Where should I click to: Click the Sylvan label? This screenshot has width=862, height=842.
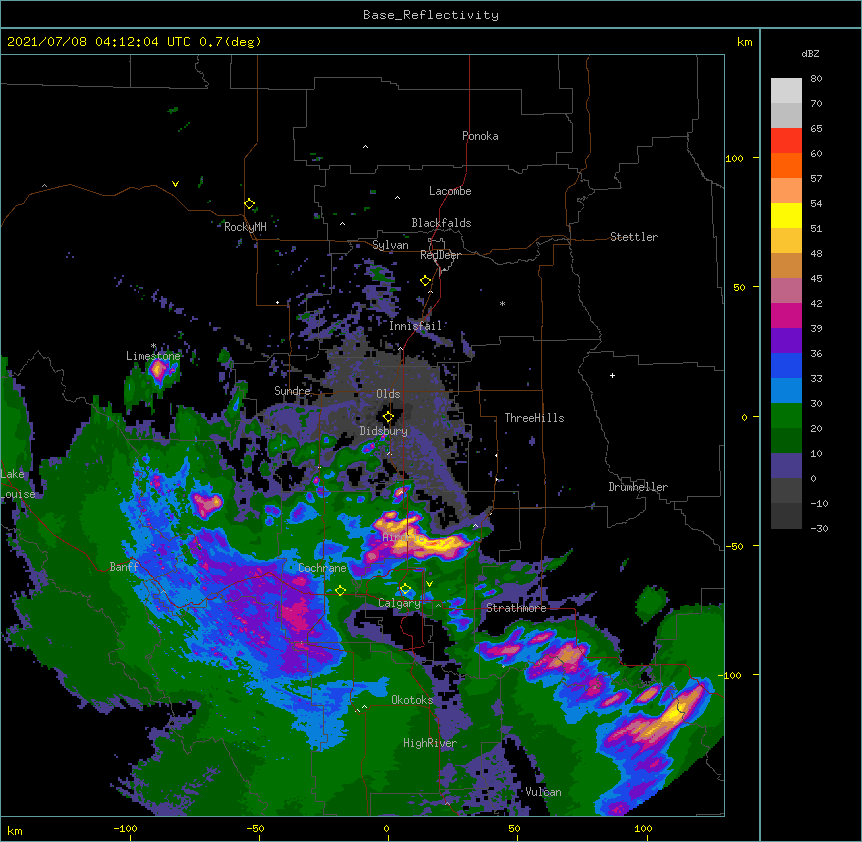(x=390, y=245)
